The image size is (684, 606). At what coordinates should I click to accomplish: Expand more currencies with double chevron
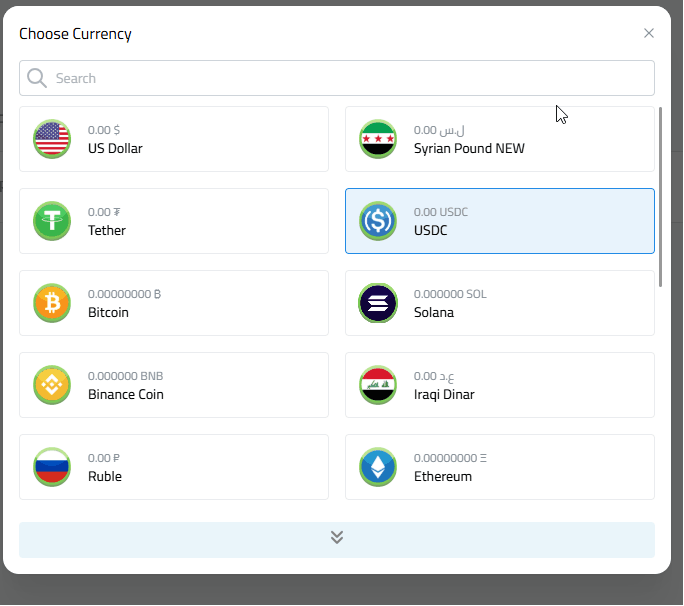337,540
